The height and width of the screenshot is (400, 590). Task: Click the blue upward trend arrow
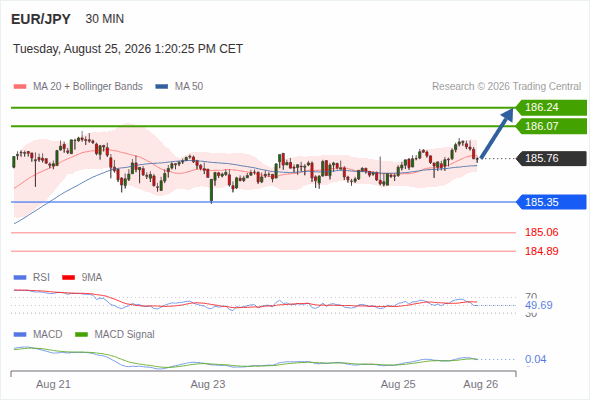point(497,133)
